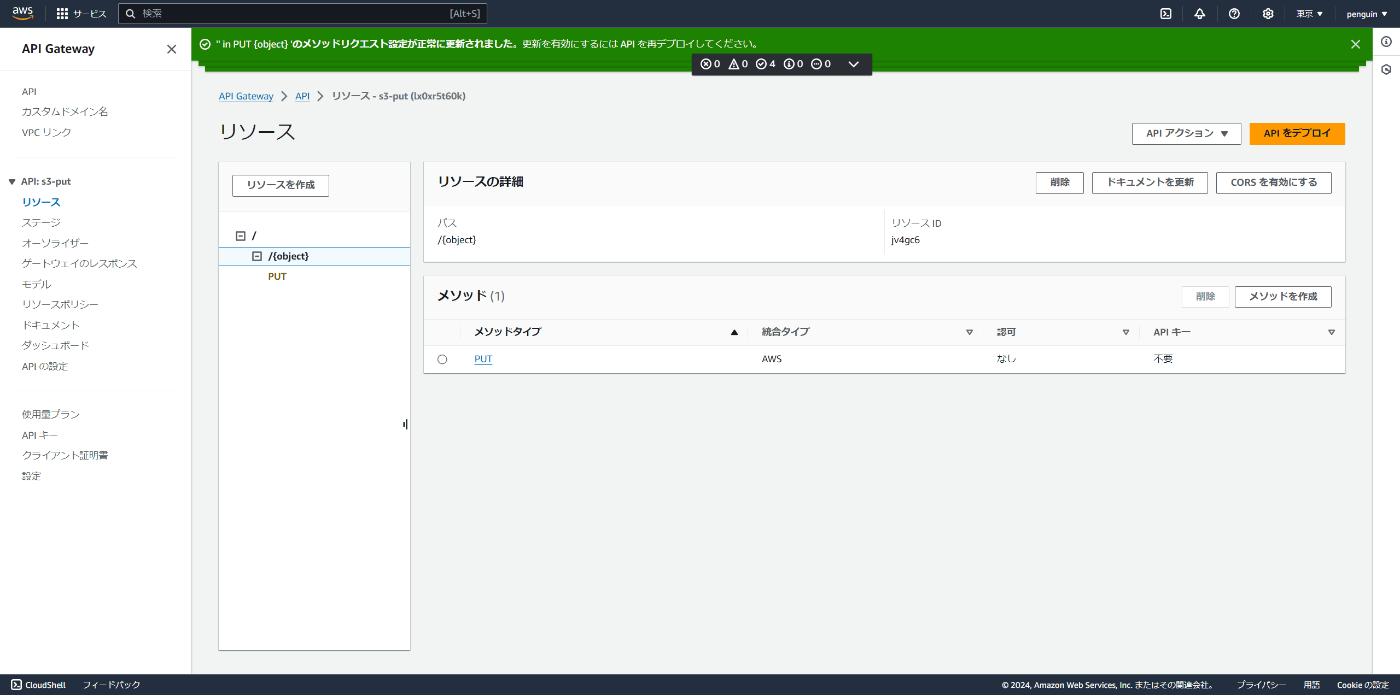Screen dimensions: 1400x695
Task: Open プライバシー footer link
Action: coord(1261,685)
